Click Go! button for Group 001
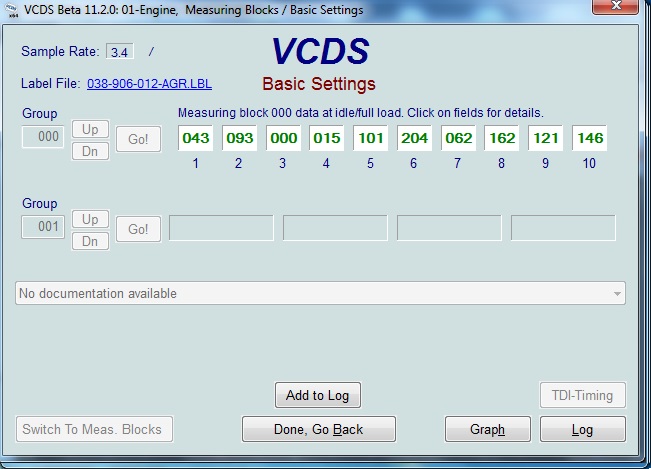 pyautogui.click(x=138, y=229)
